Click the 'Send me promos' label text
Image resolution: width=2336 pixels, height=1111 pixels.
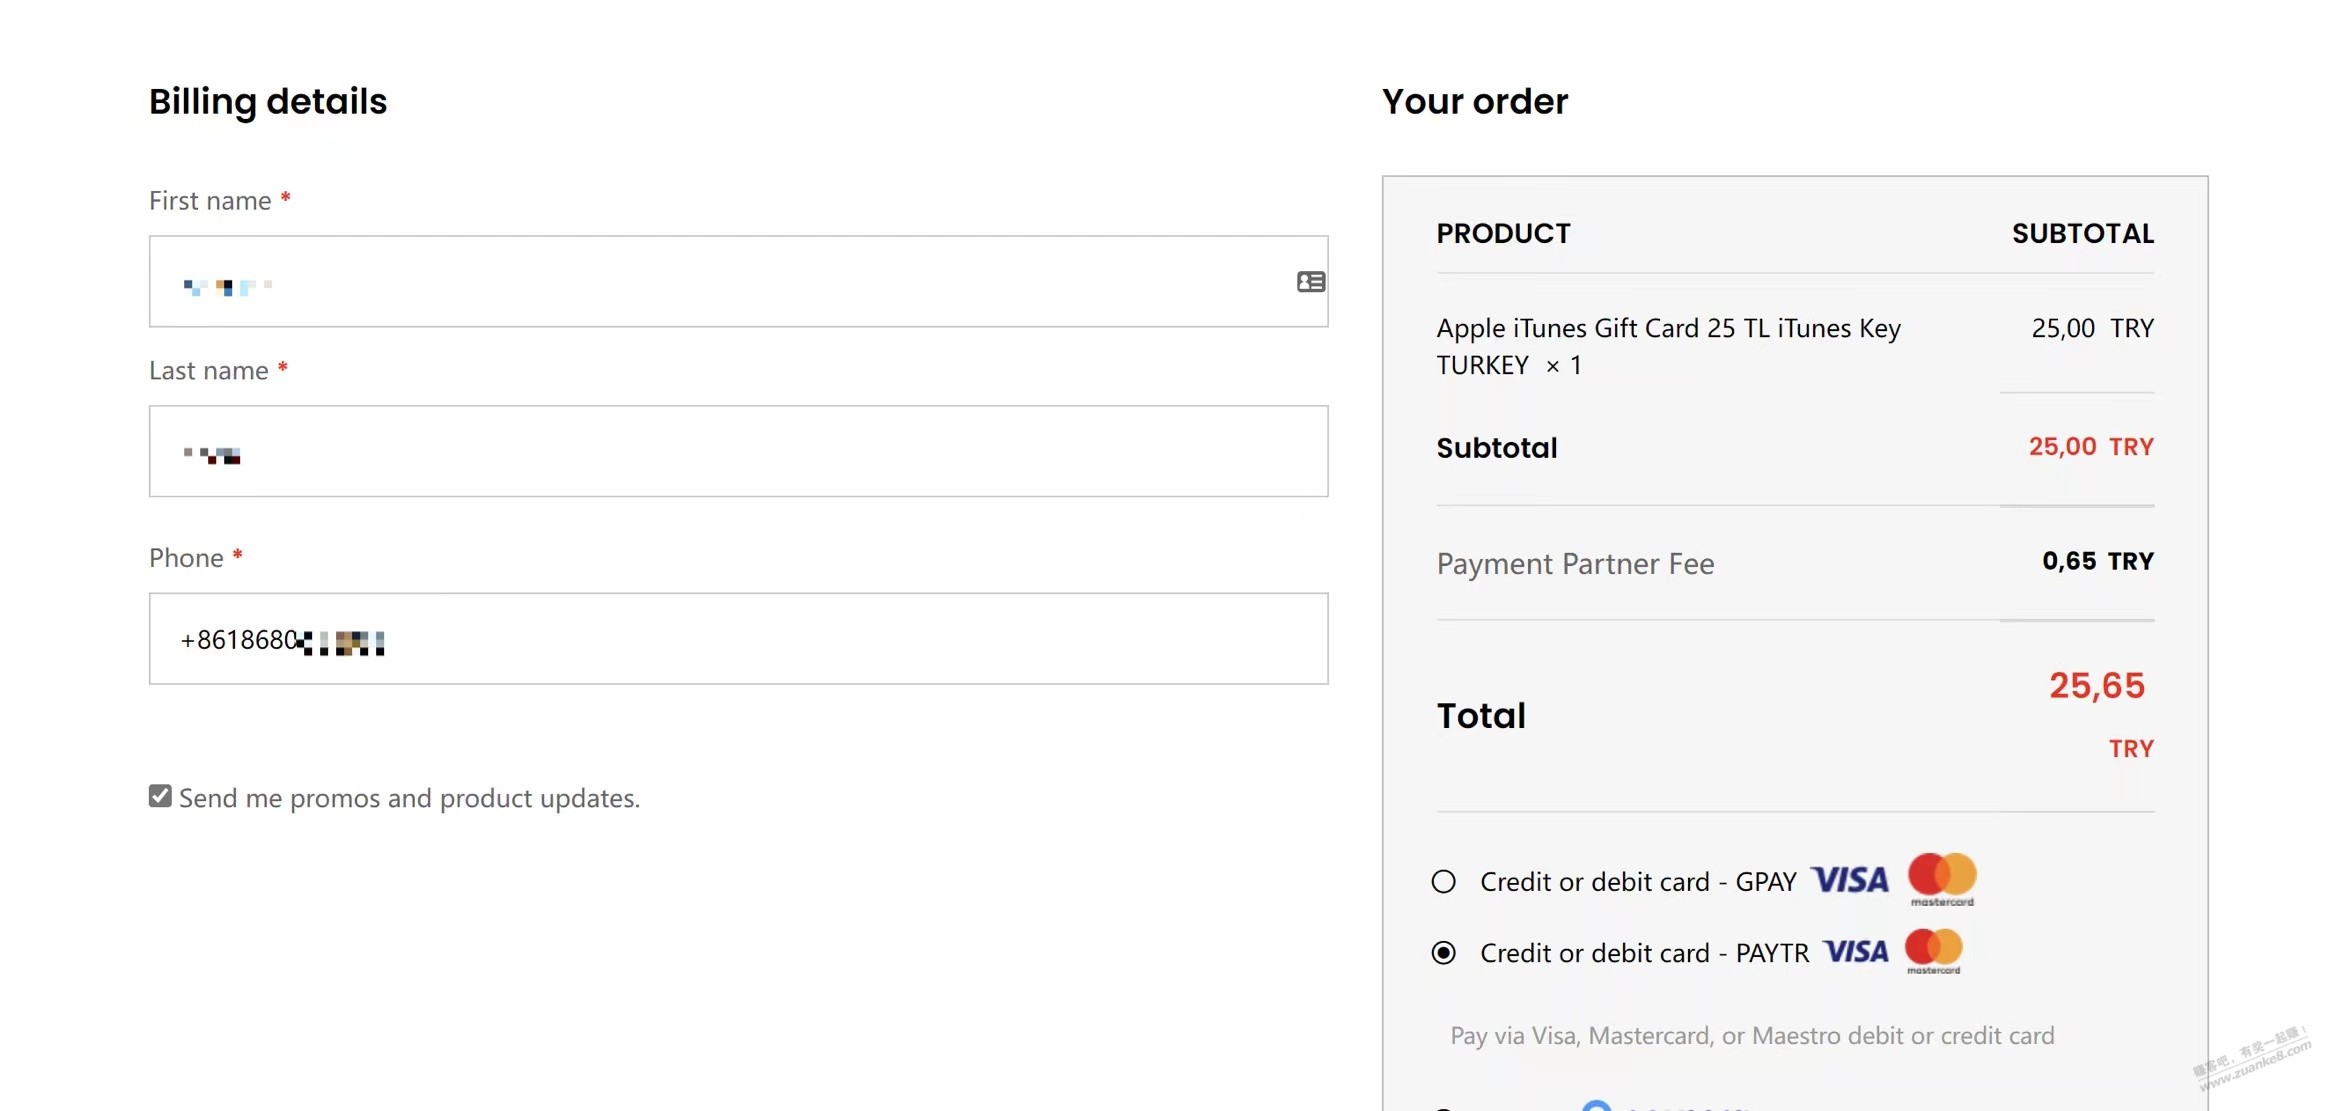409,798
